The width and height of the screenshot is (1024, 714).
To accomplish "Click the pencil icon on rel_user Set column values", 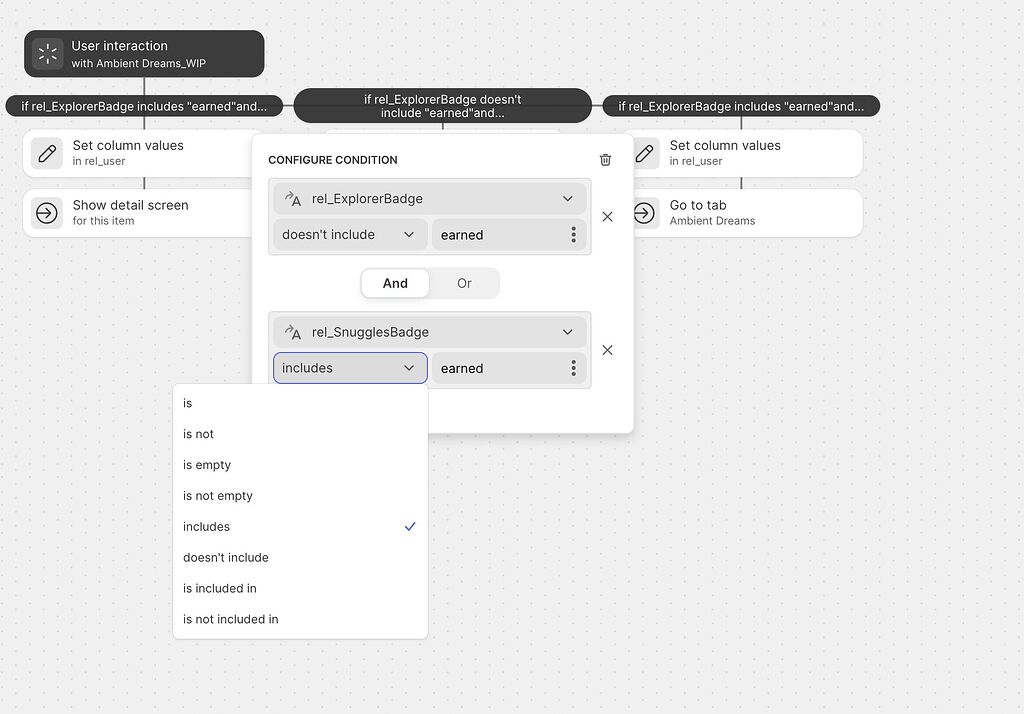I will point(645,152).
